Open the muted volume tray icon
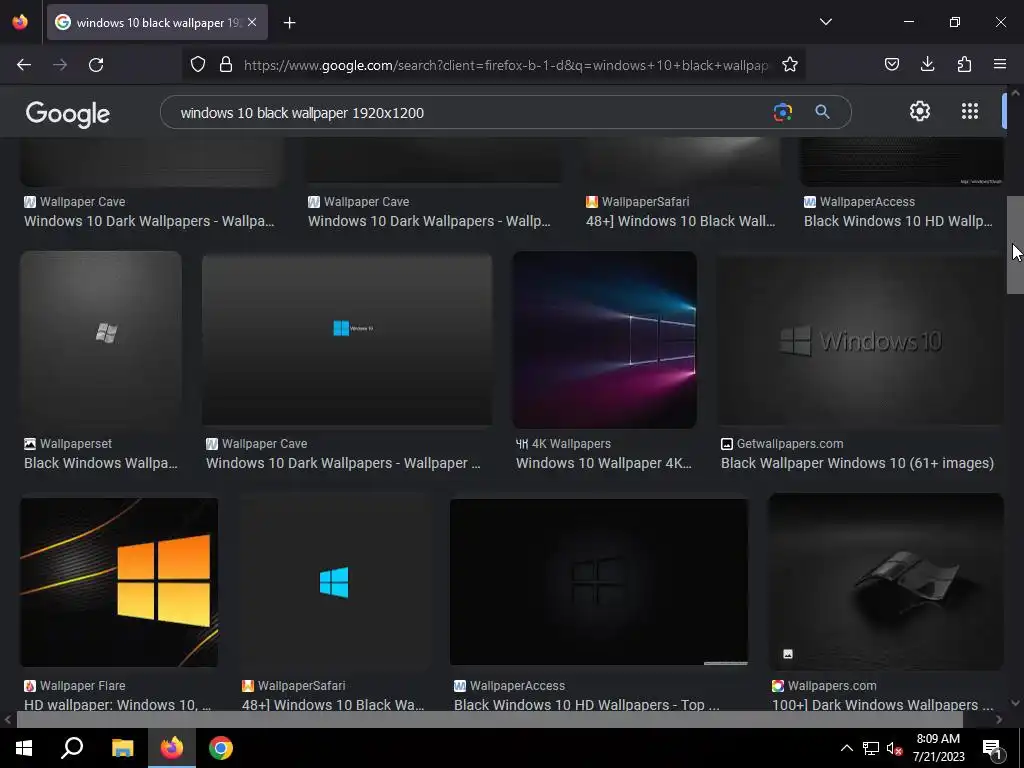Screen dimensions: 1024x768 pos(894,748)
